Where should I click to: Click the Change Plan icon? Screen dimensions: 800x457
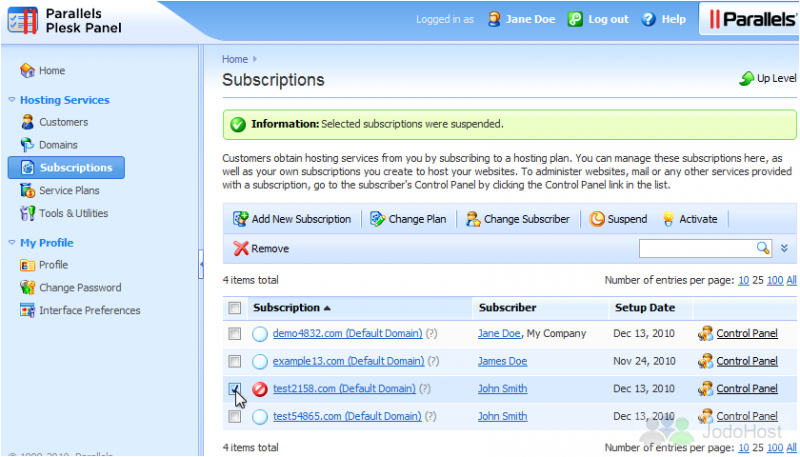pyautogui.click(x=378, y=219)
